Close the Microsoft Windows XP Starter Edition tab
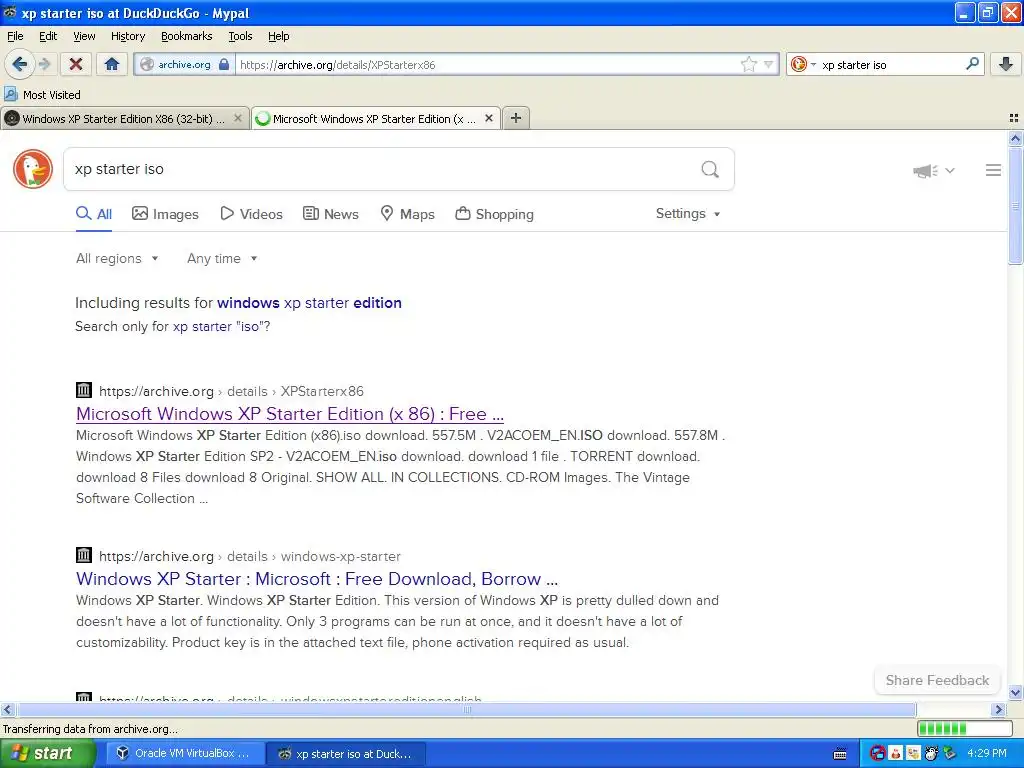 coord(488,118)
